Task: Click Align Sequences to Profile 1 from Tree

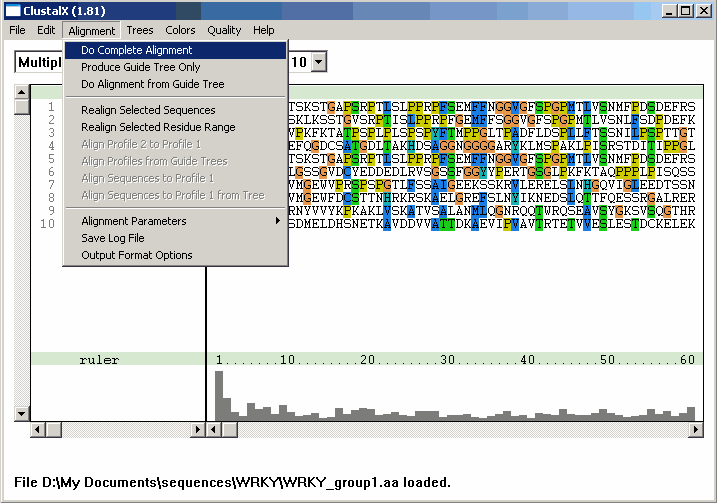Action: (176, 195)
